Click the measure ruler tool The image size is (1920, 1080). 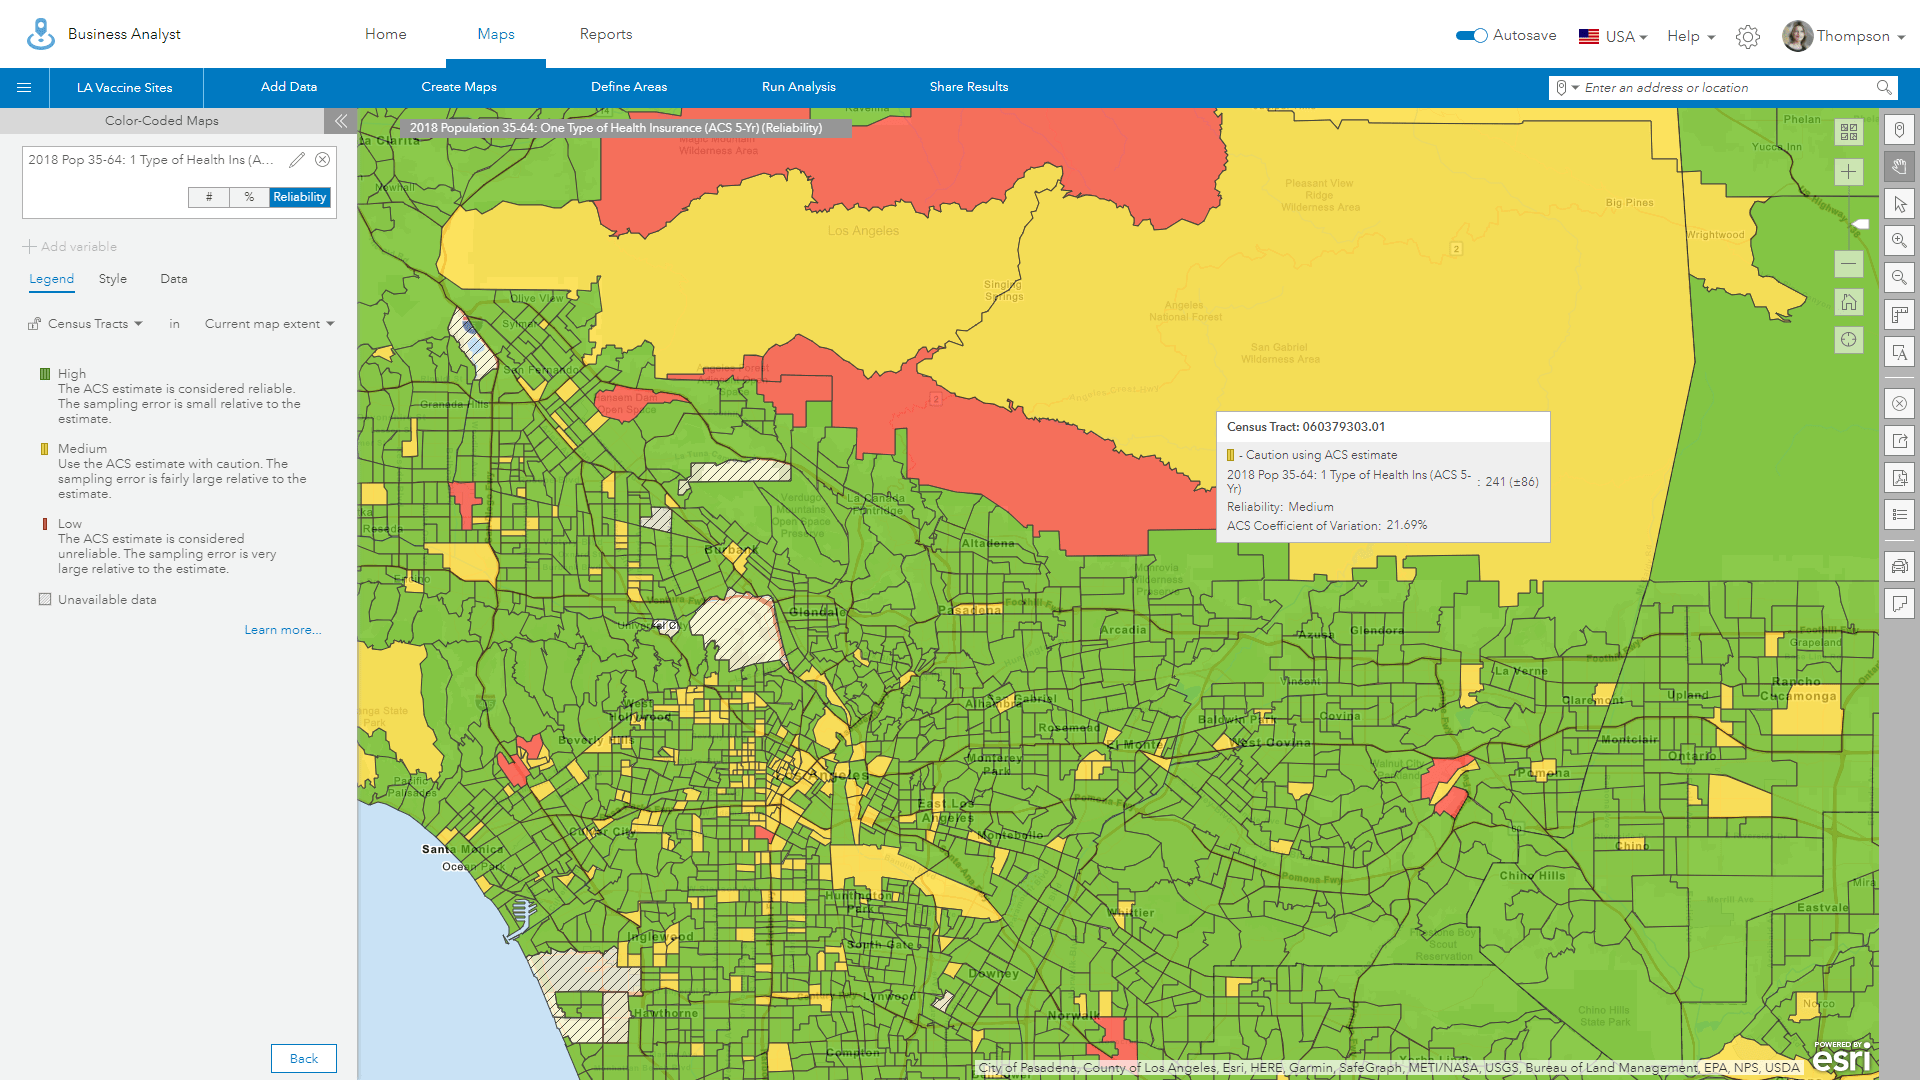(1899, 316)
